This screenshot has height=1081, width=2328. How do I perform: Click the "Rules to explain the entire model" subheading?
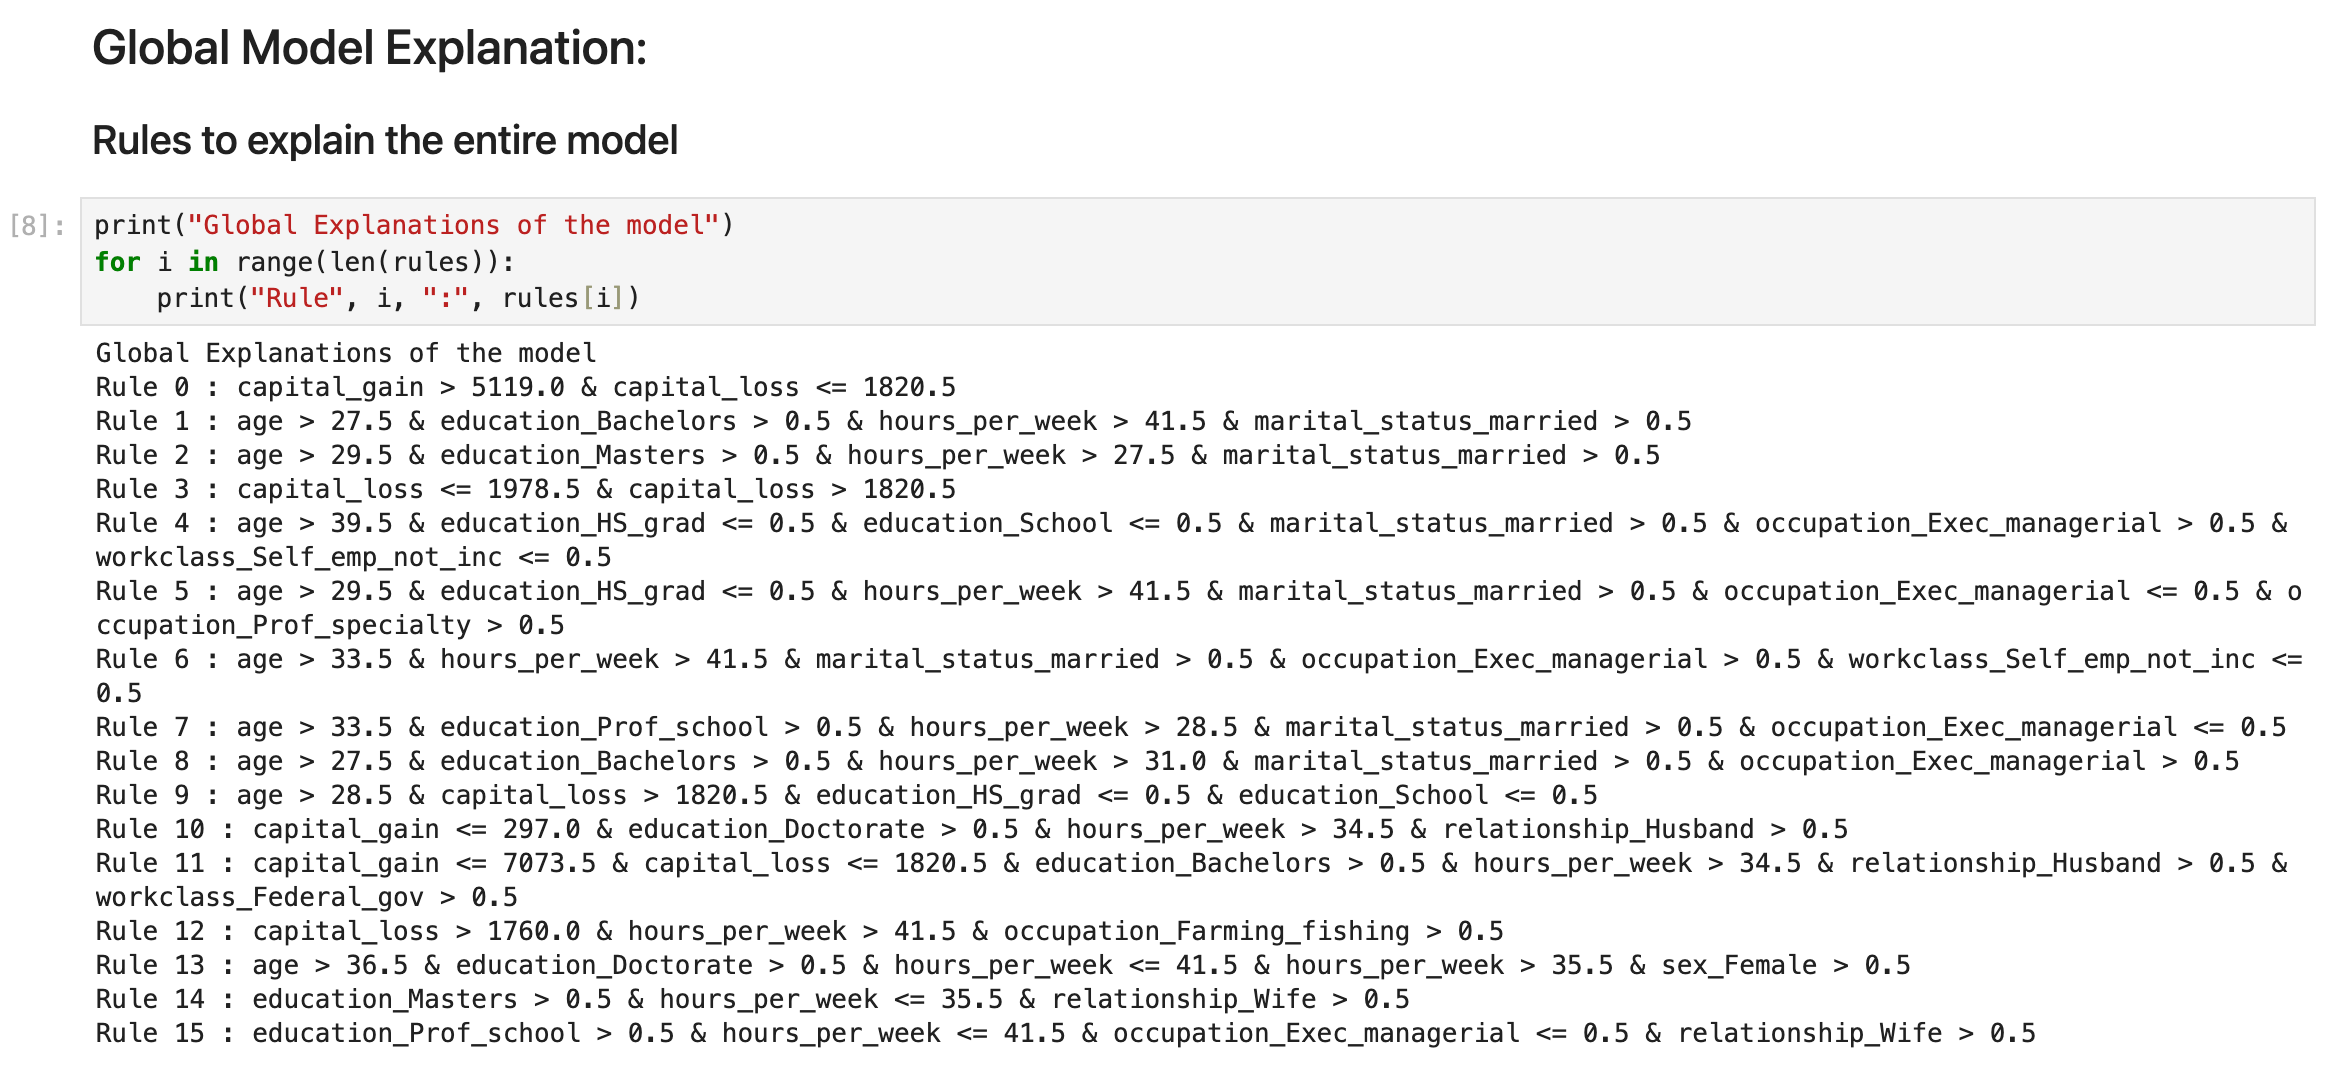point(384,140)
